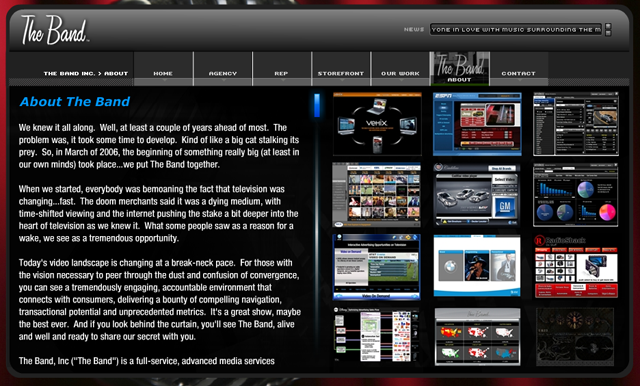Click the news ticker down arrow
Image resolution: width=640 pixels, height=386 pixels.
click(608, 33)
